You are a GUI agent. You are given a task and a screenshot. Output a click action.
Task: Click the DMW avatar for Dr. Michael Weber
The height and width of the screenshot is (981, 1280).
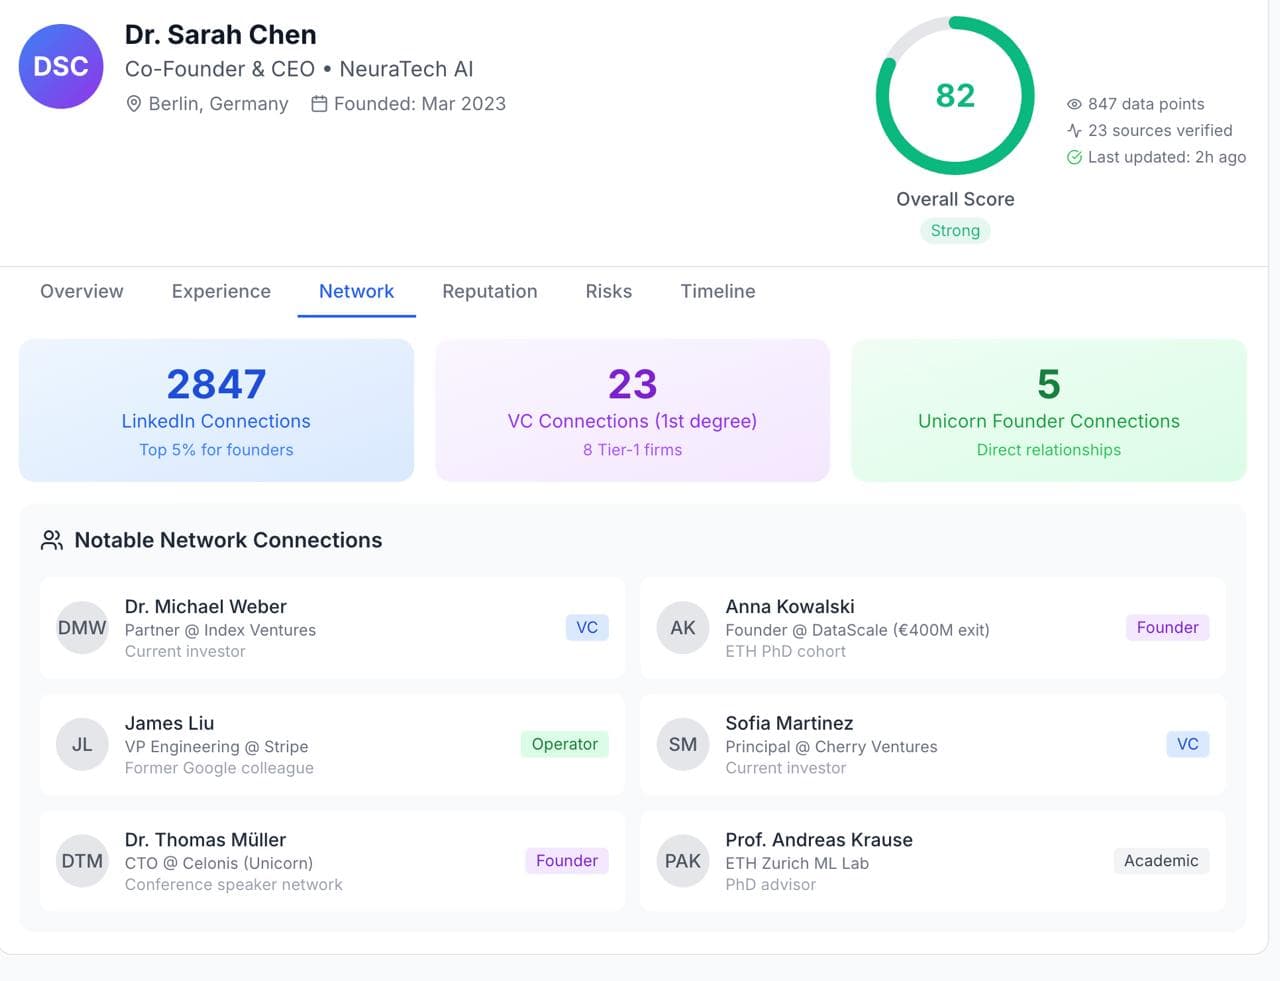point(81,627)
